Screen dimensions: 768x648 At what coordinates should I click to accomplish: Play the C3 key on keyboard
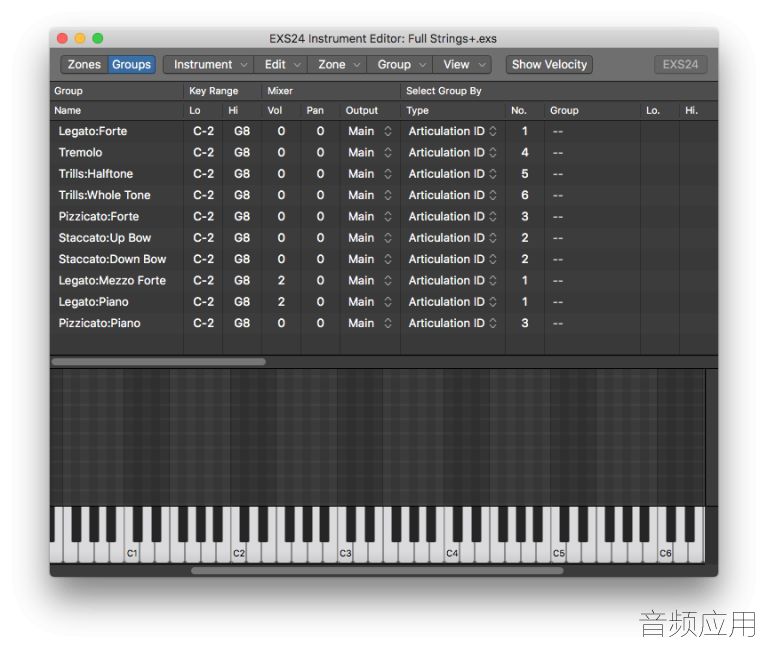tap(345, 553)
